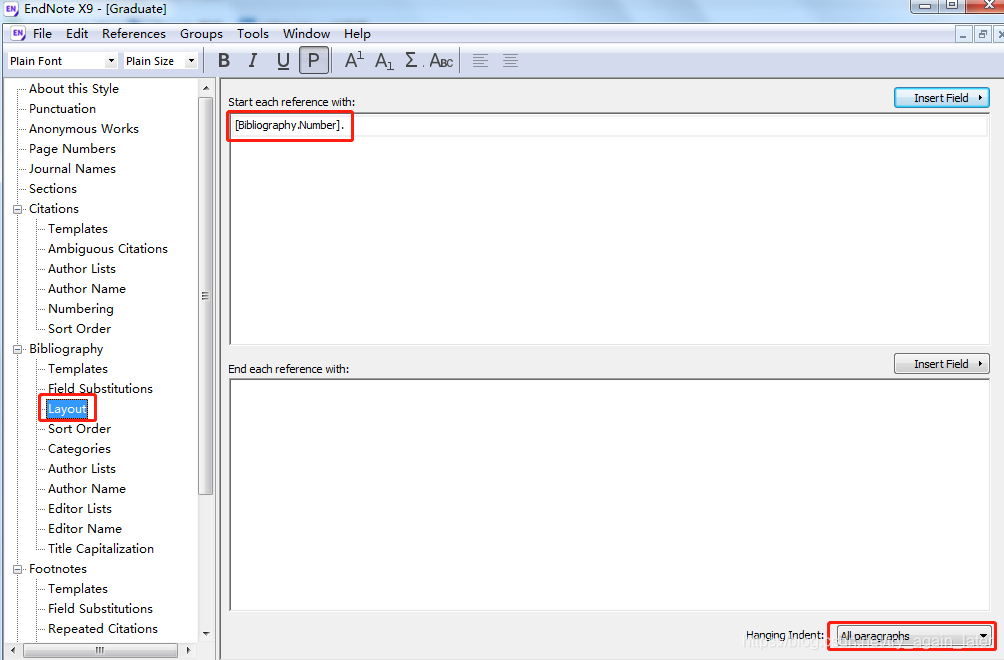The width and height of the screenshot is (1004, 660).
Task: Select Sort Order under Bibliography
Action: click(x=79, y=429)
